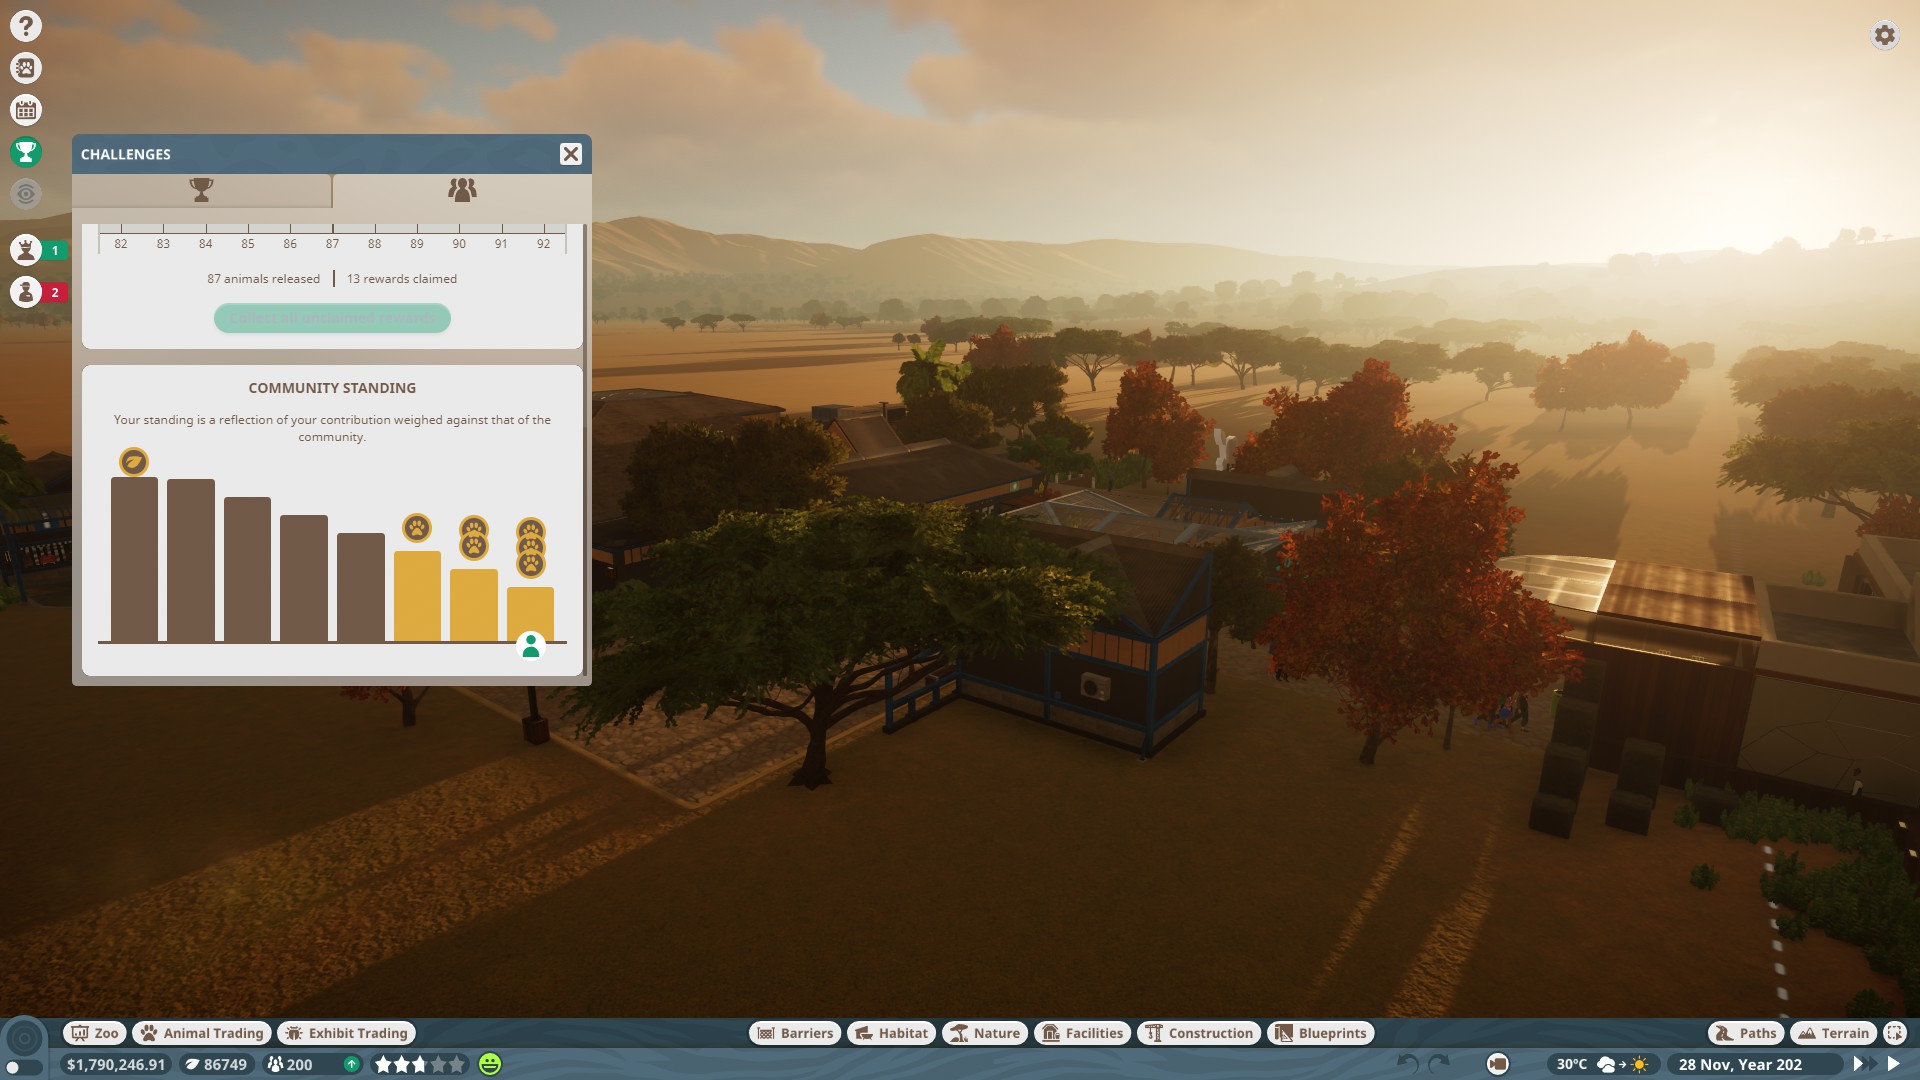
Task: Toggle the switch below the radar button
Action: (23, 1068)
